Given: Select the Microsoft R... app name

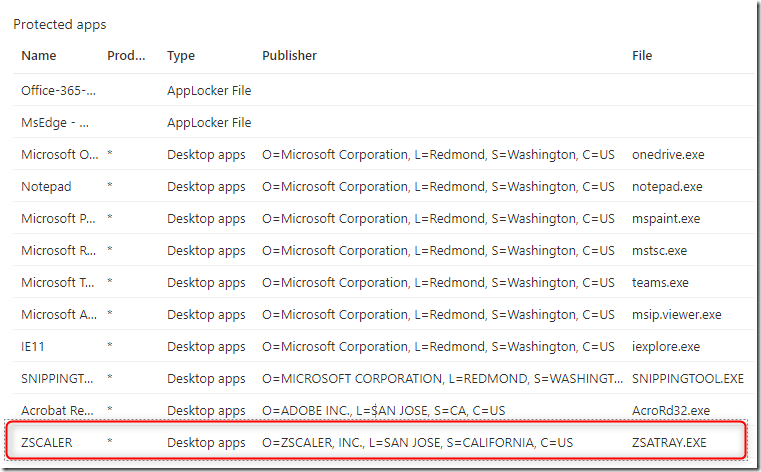Looking at the screenshot, I should point(58,251).
